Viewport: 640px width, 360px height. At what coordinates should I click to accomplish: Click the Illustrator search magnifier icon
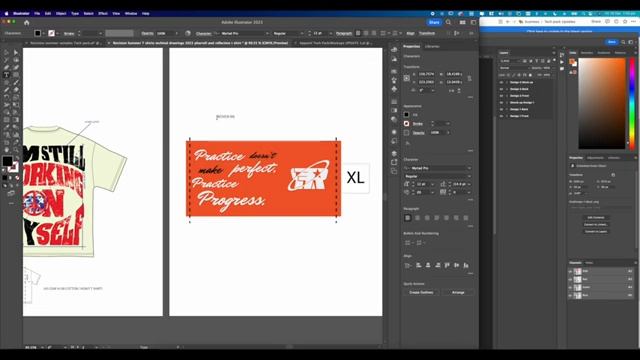point(448,22)
